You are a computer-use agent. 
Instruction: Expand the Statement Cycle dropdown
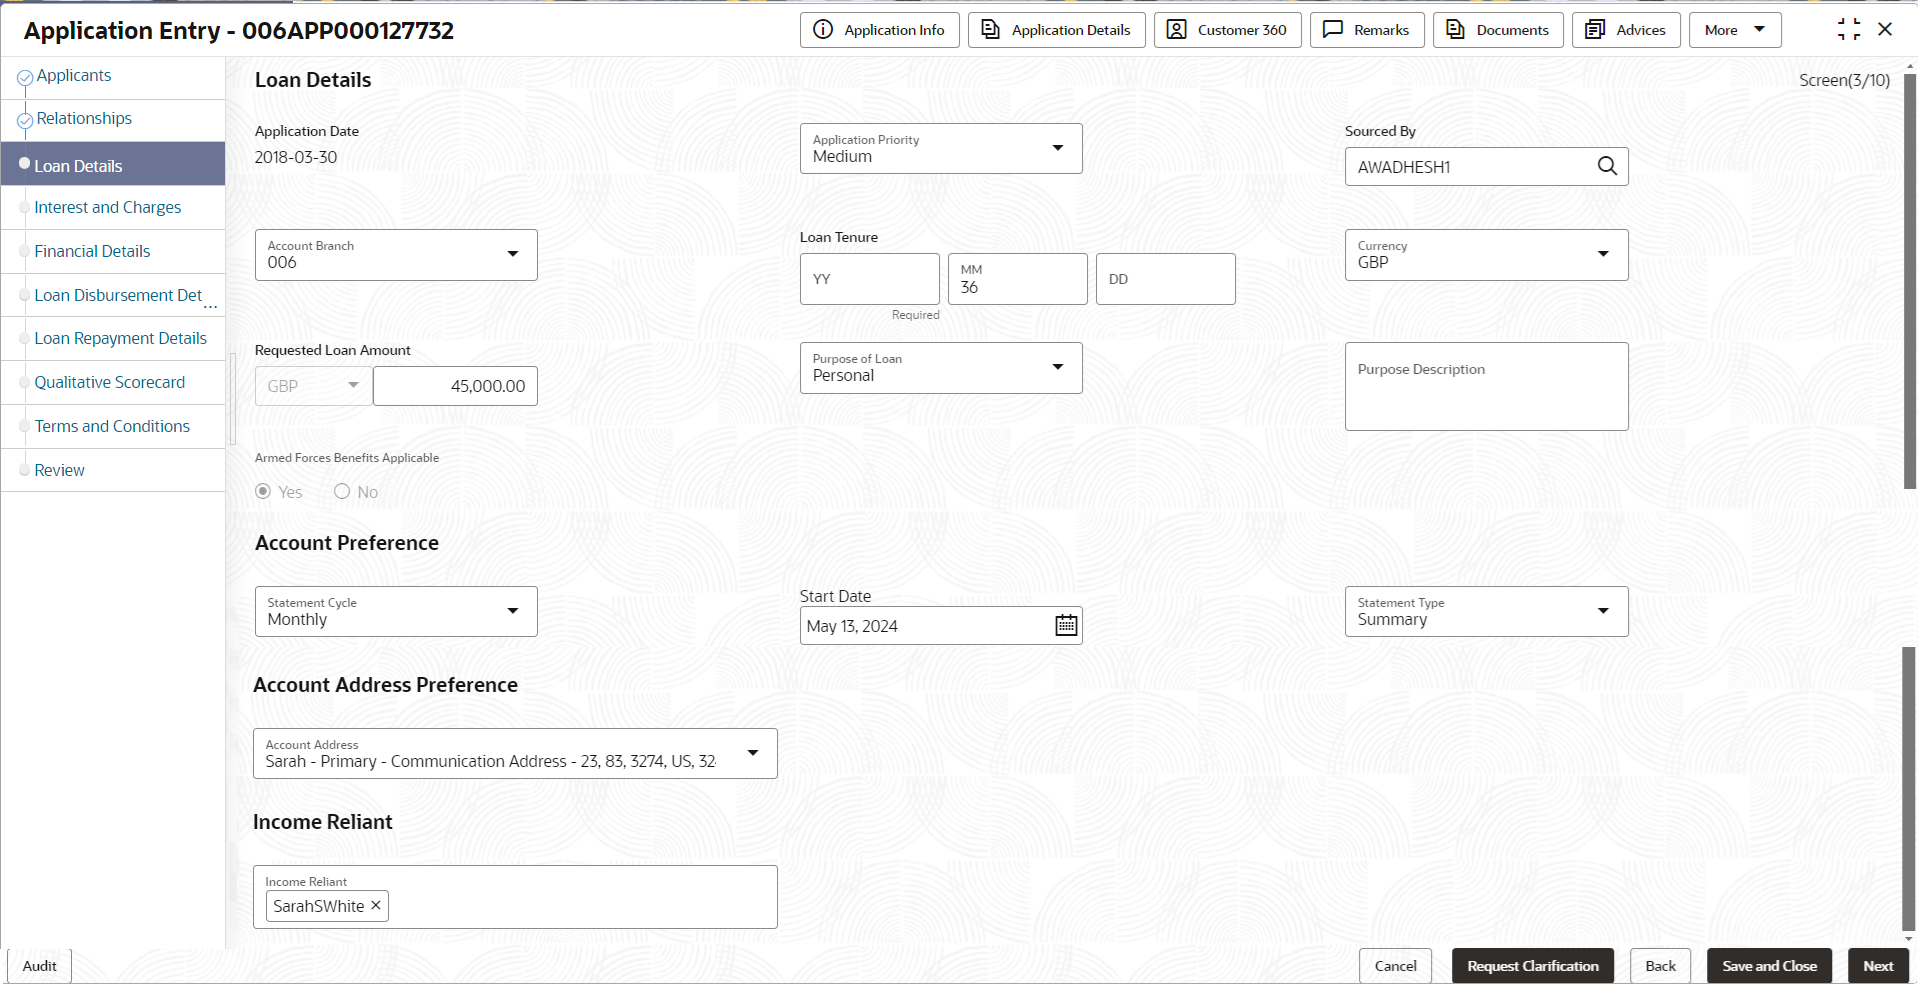click(x=512, y=611)
